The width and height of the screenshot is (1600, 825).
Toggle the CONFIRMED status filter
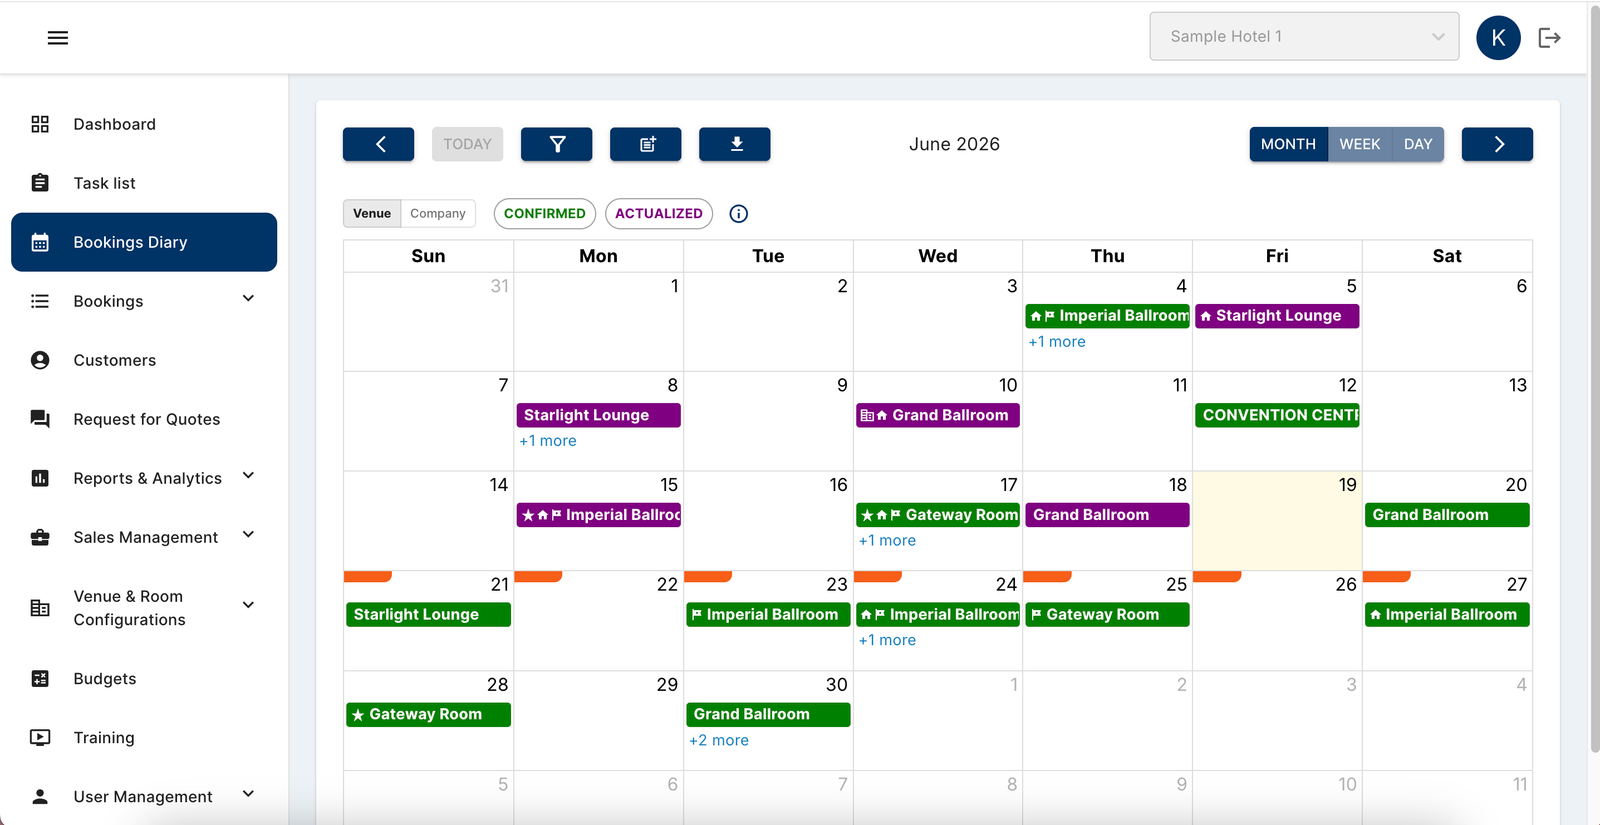click(x=545, y=213)
